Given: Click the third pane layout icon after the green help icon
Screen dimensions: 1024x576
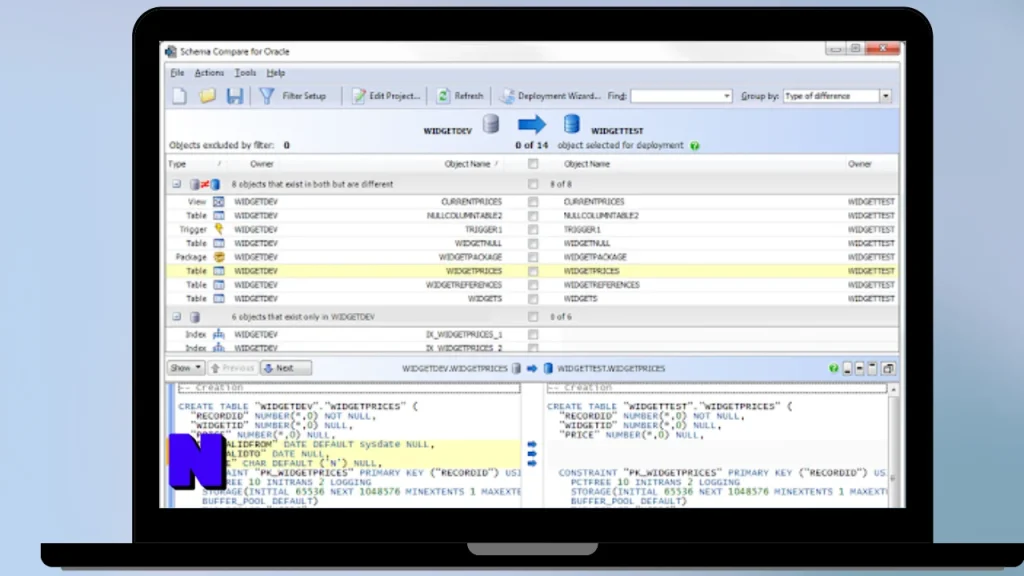Looking at the screenshot, I should coord(872,368).
